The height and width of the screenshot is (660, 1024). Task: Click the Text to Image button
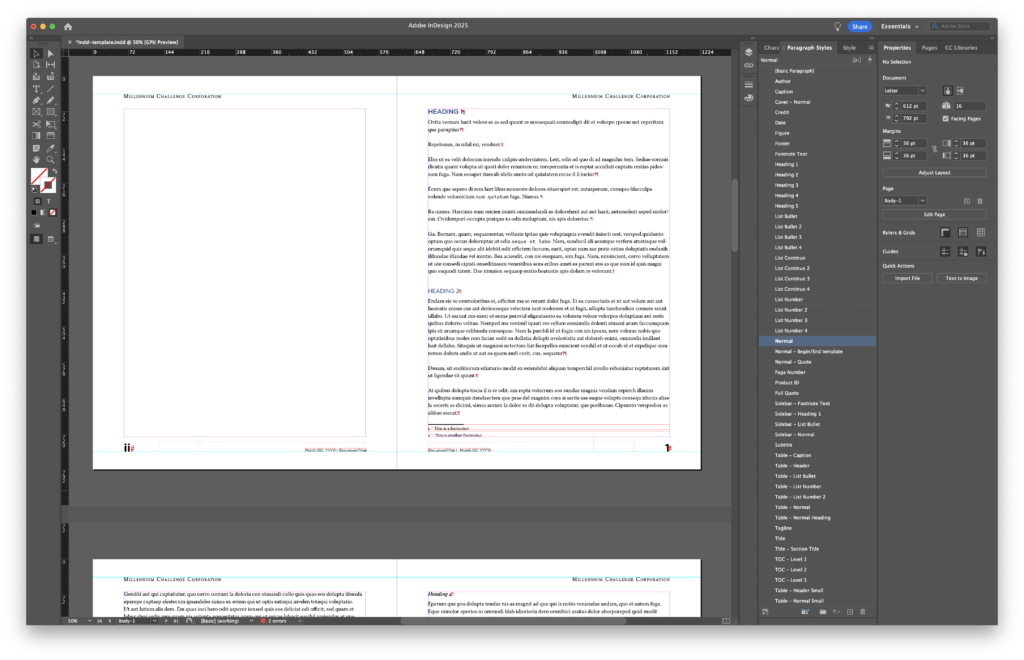[961, 278]
